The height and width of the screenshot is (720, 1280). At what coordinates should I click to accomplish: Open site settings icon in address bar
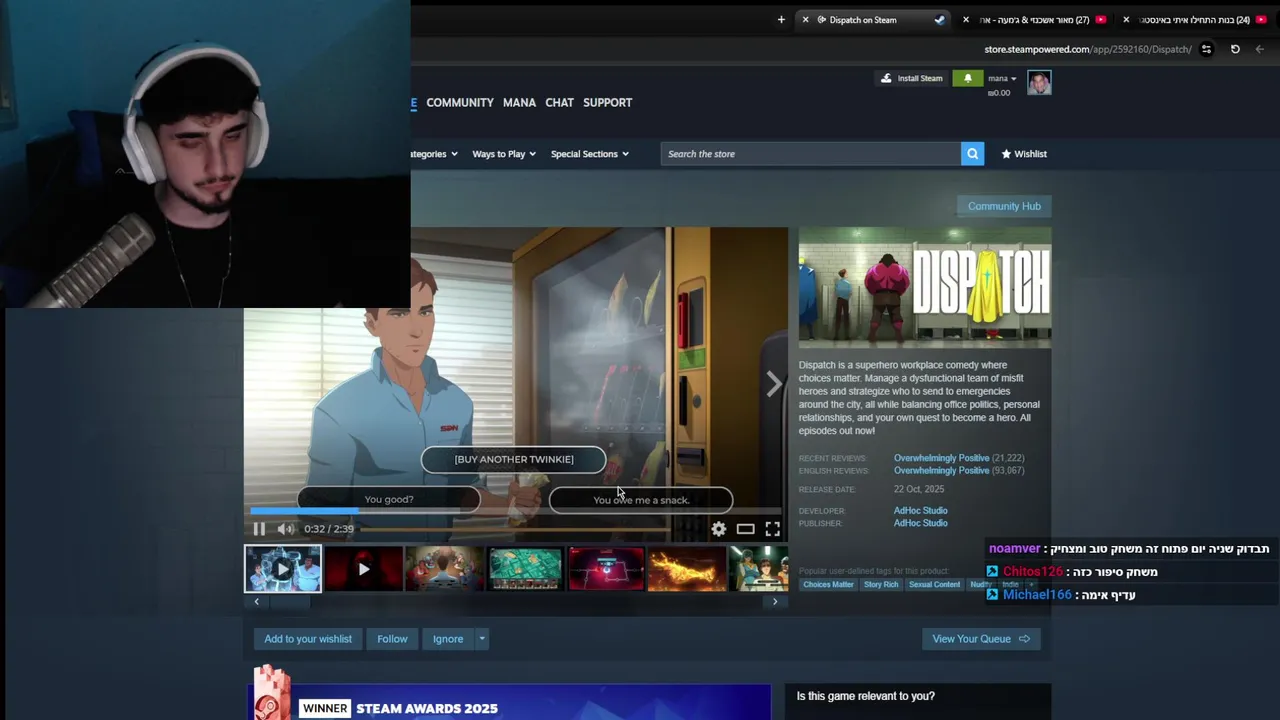coord(1206,49)
